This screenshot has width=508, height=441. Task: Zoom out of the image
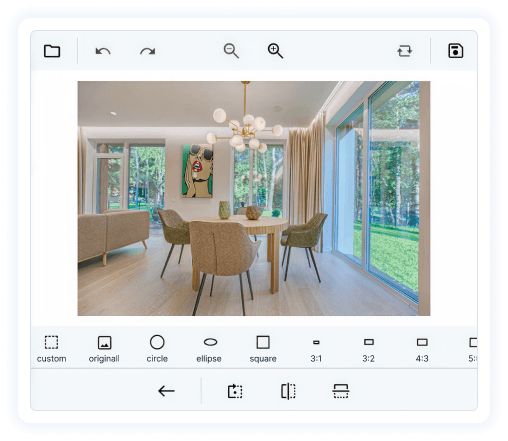click(x=231, y=51)
